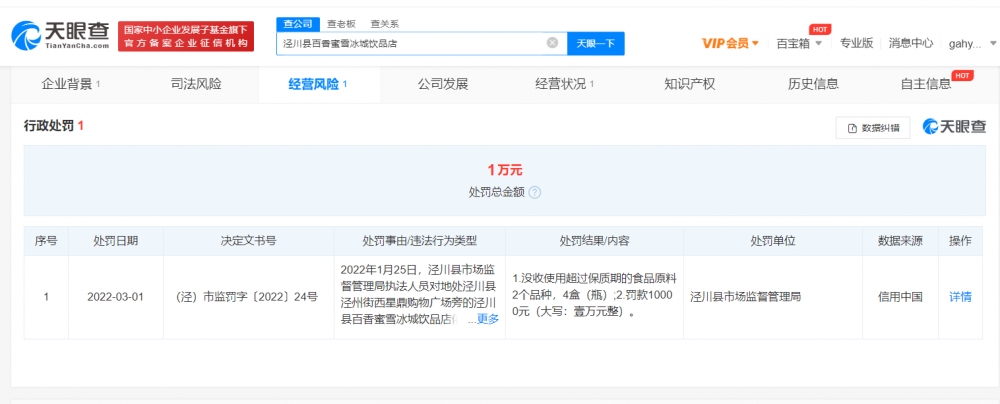1000x404 pixels.
Task: Expand penalty reason with 更多 link
Action: click(x=488, y=320)
